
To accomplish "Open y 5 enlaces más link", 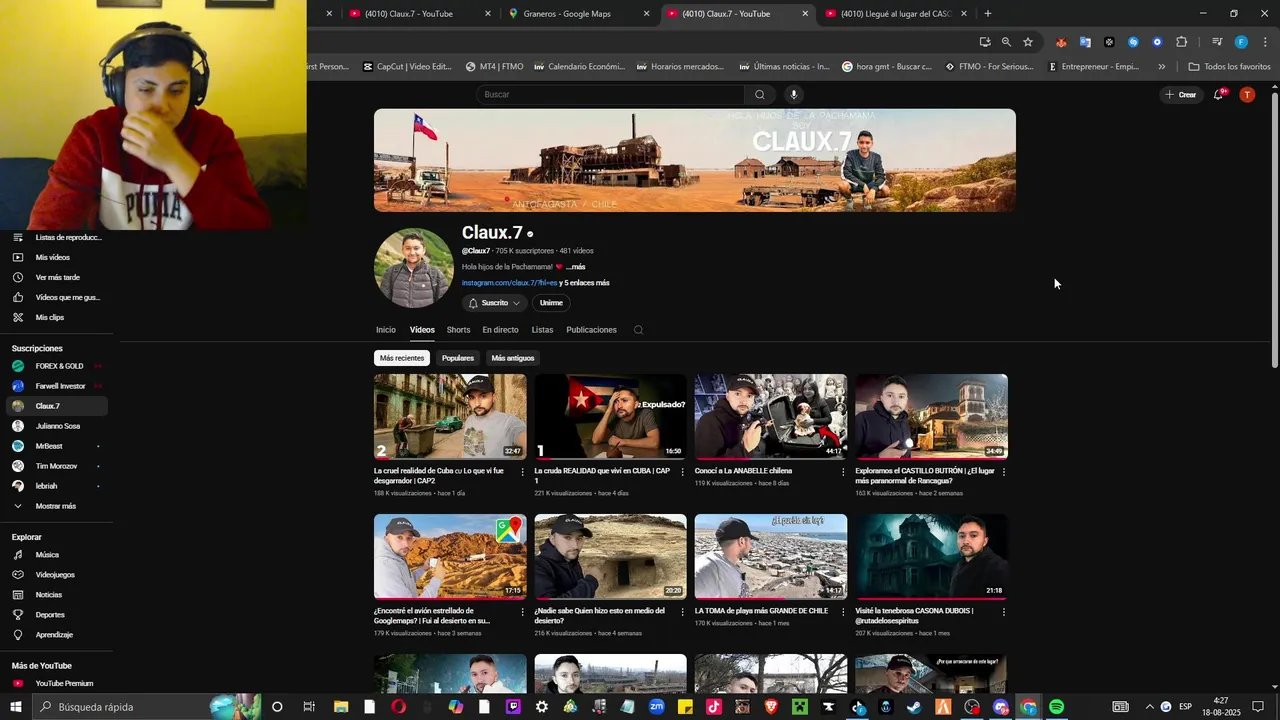I will point(584,283).
